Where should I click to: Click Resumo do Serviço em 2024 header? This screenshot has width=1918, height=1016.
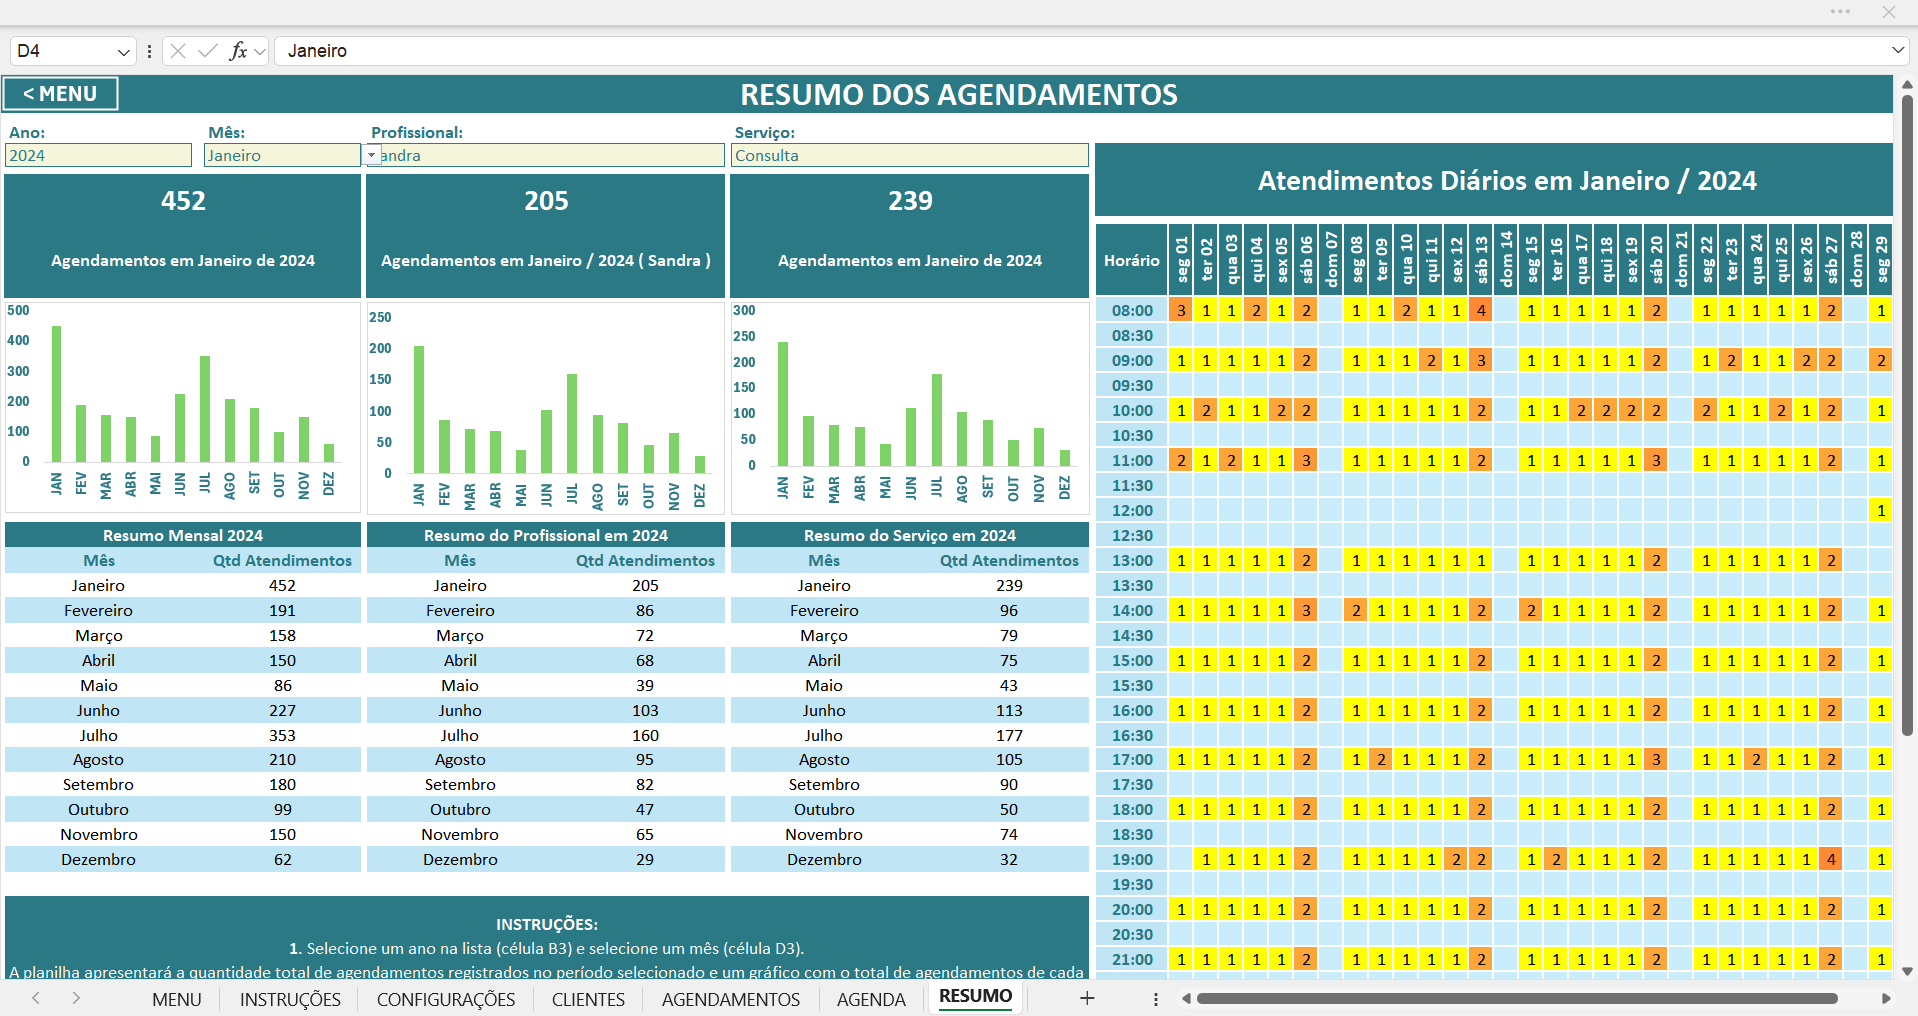(x=910, y=535)
